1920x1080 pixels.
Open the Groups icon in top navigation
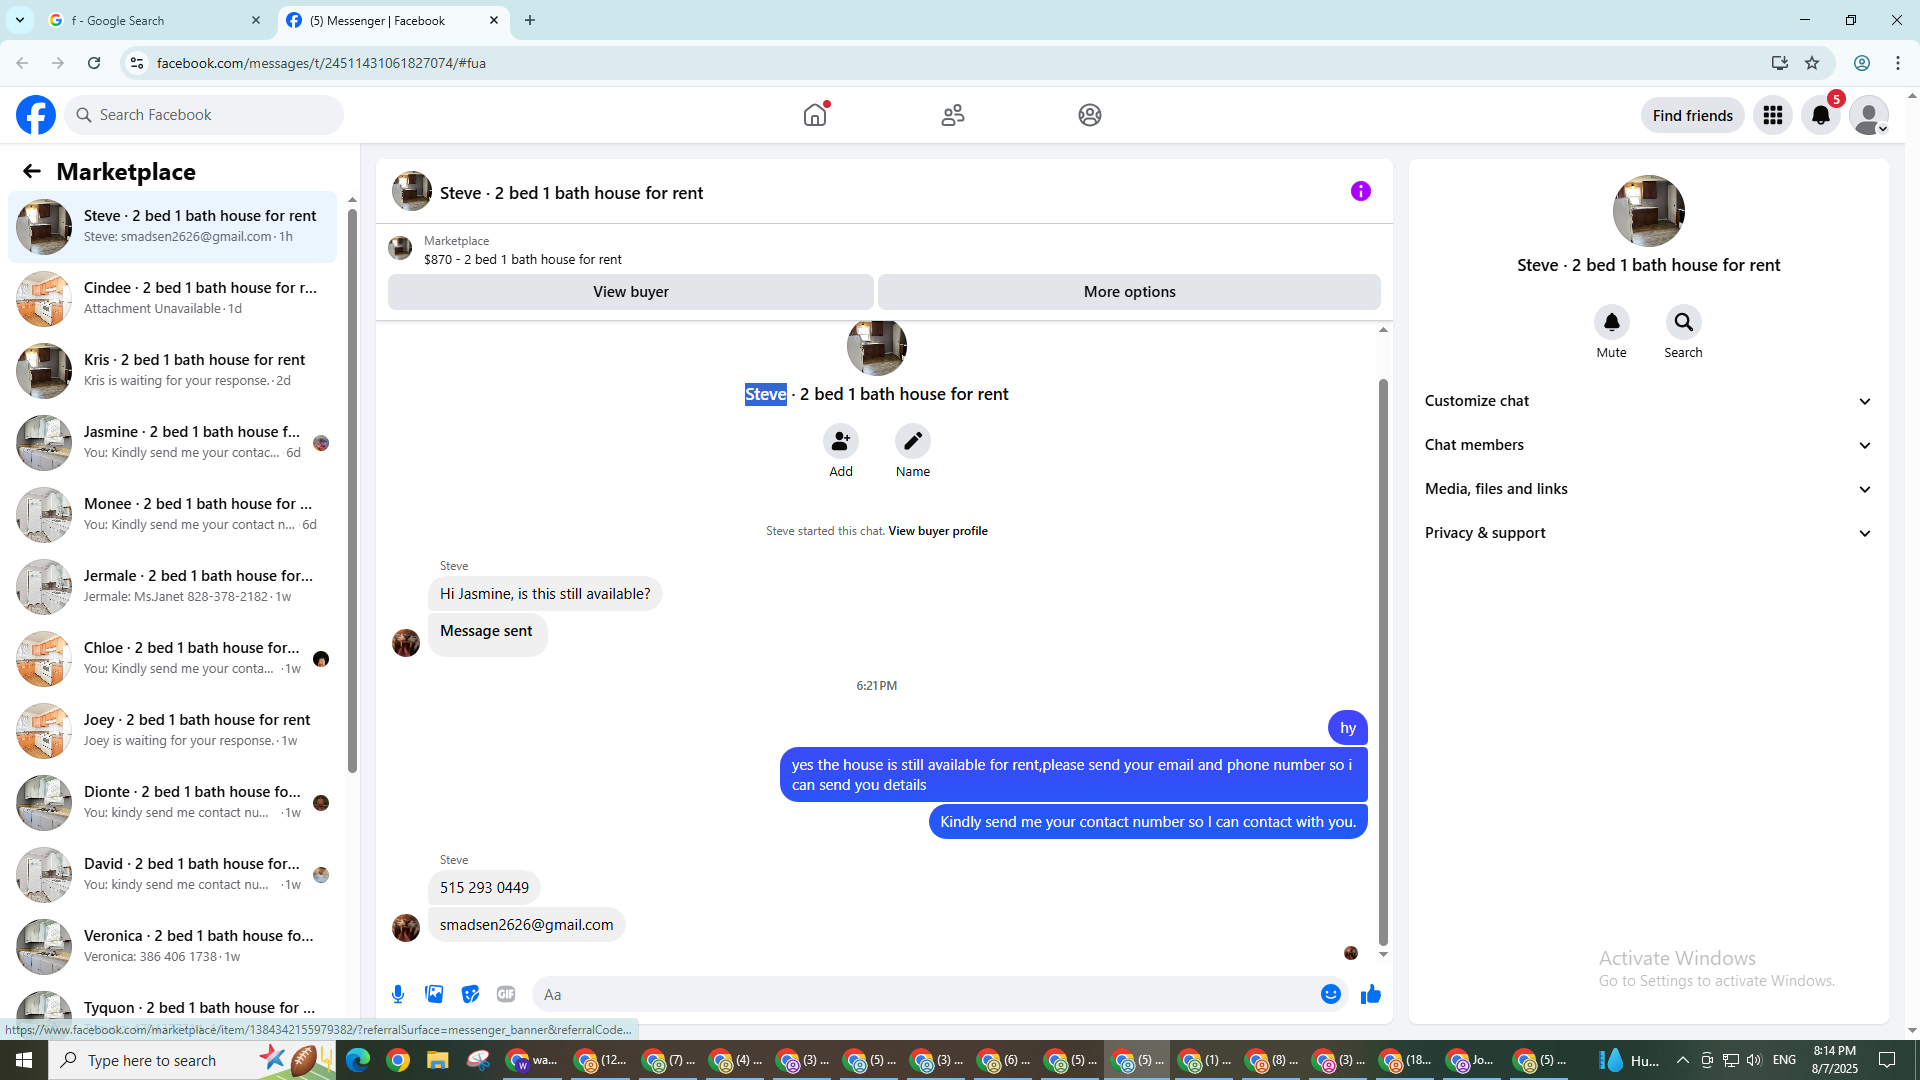[1090, 115]
